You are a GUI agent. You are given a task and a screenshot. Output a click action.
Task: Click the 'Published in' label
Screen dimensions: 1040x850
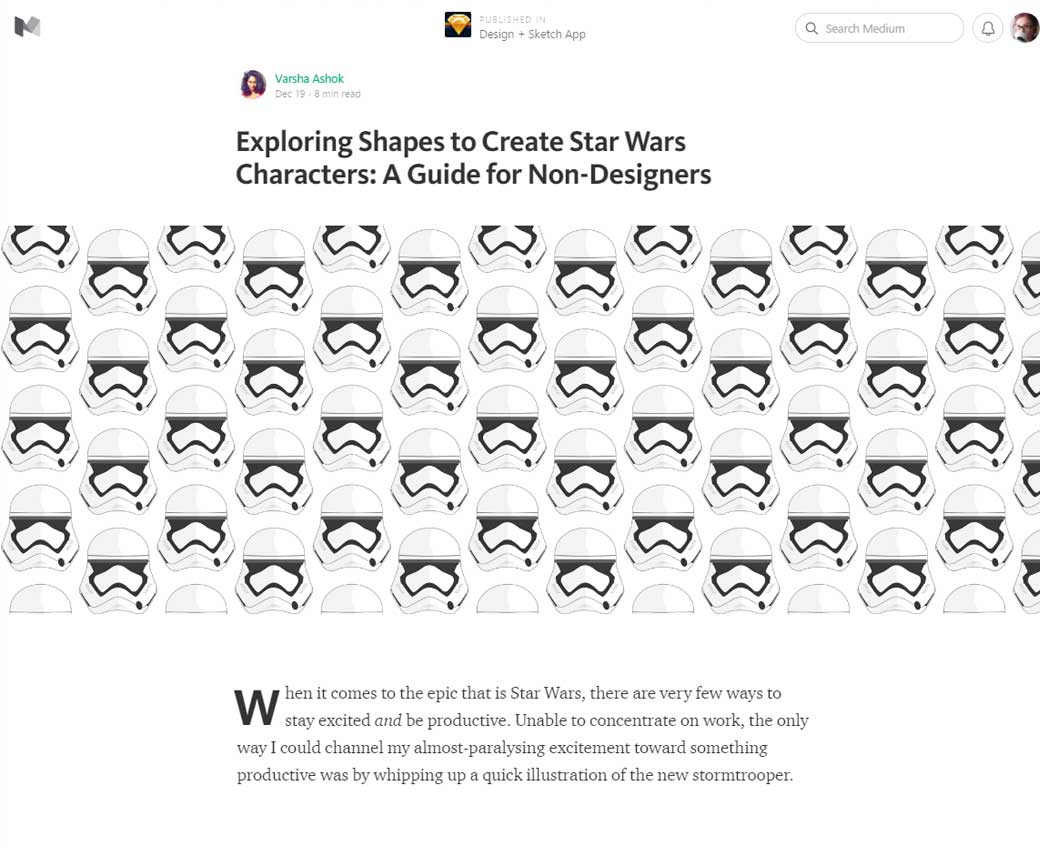click(513, 19)
